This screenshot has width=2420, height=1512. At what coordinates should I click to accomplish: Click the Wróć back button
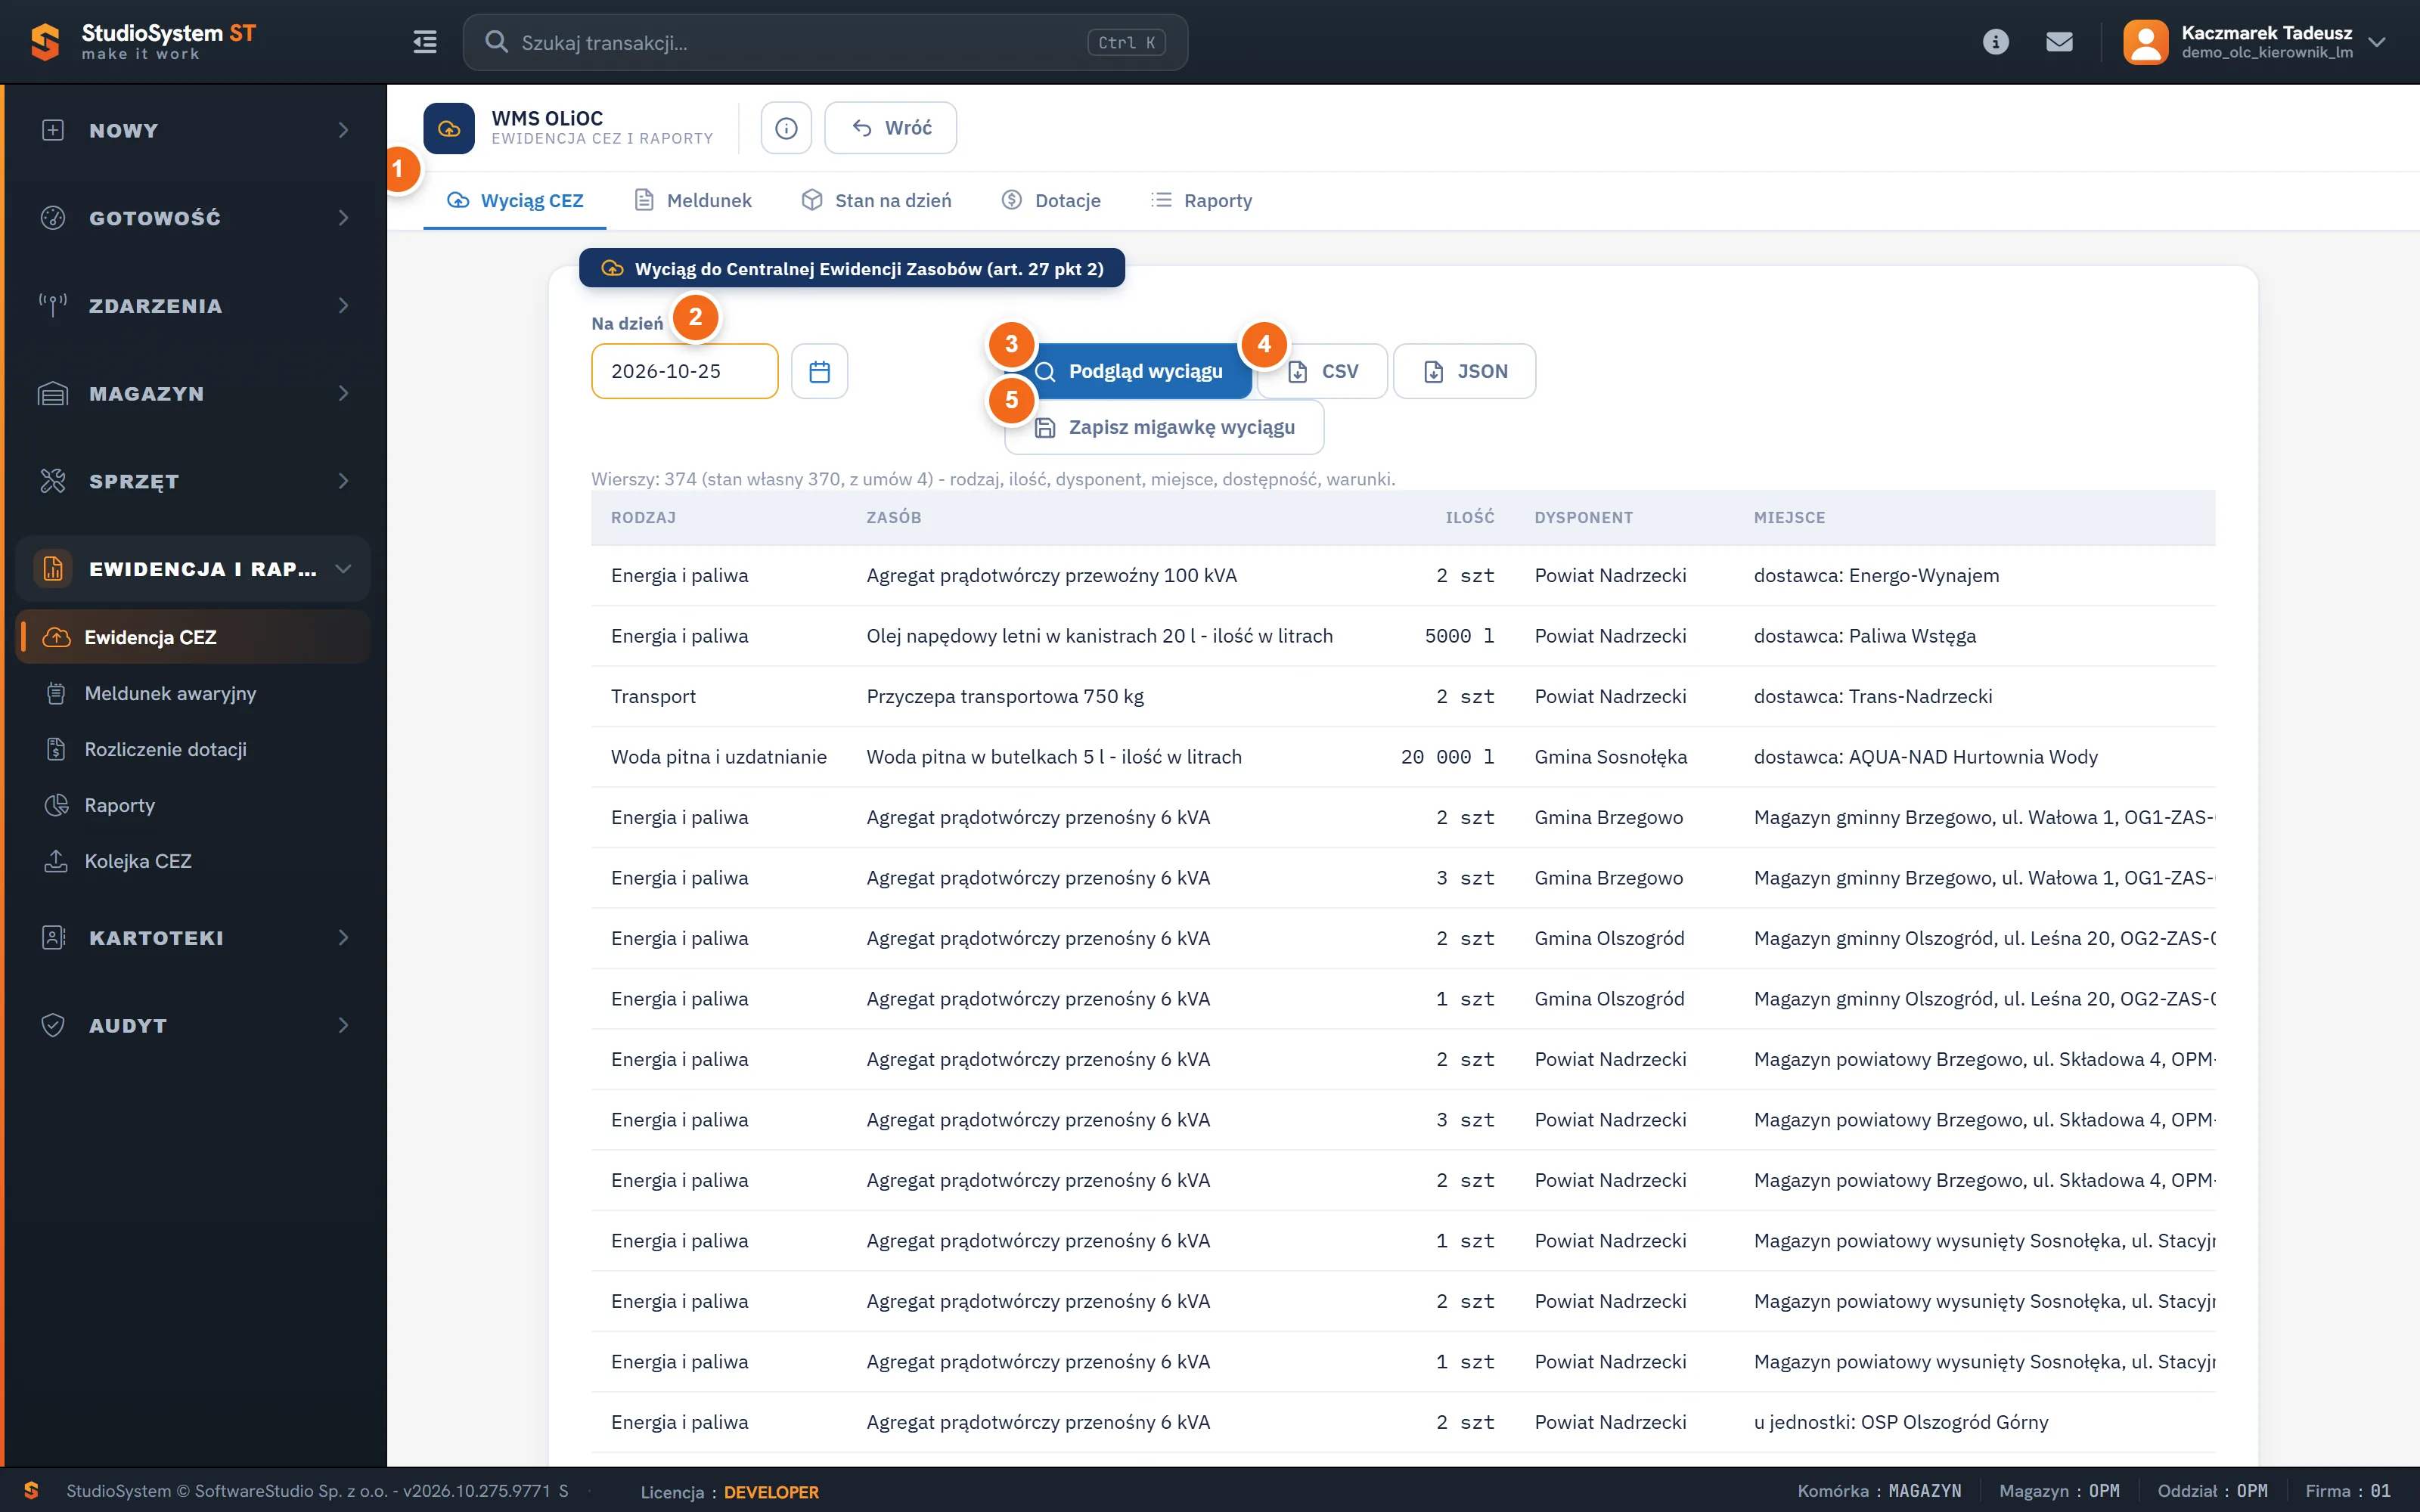tap(890, 128)
